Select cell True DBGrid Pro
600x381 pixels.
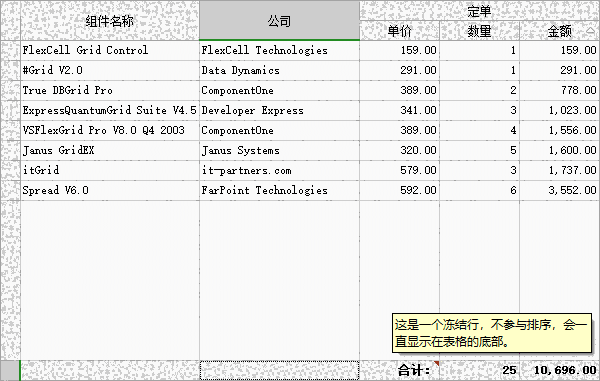(110, 90)
